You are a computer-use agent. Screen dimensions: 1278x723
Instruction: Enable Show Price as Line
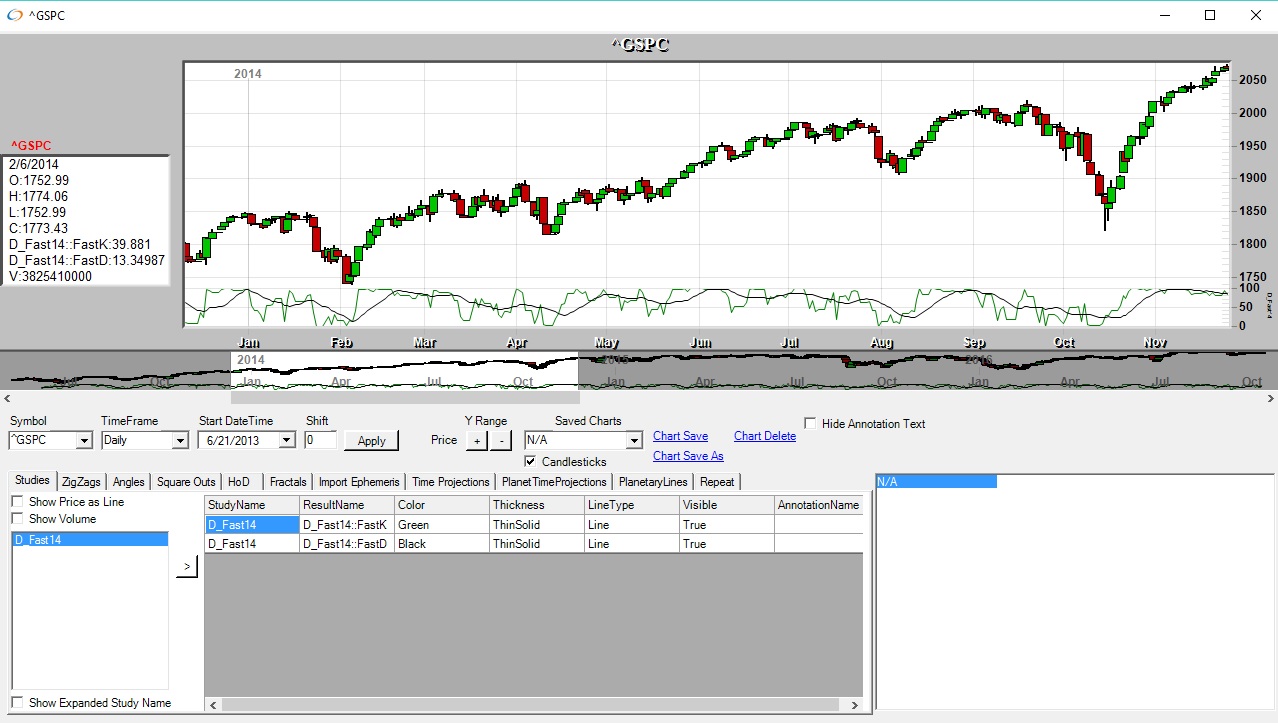pos(17,502)
